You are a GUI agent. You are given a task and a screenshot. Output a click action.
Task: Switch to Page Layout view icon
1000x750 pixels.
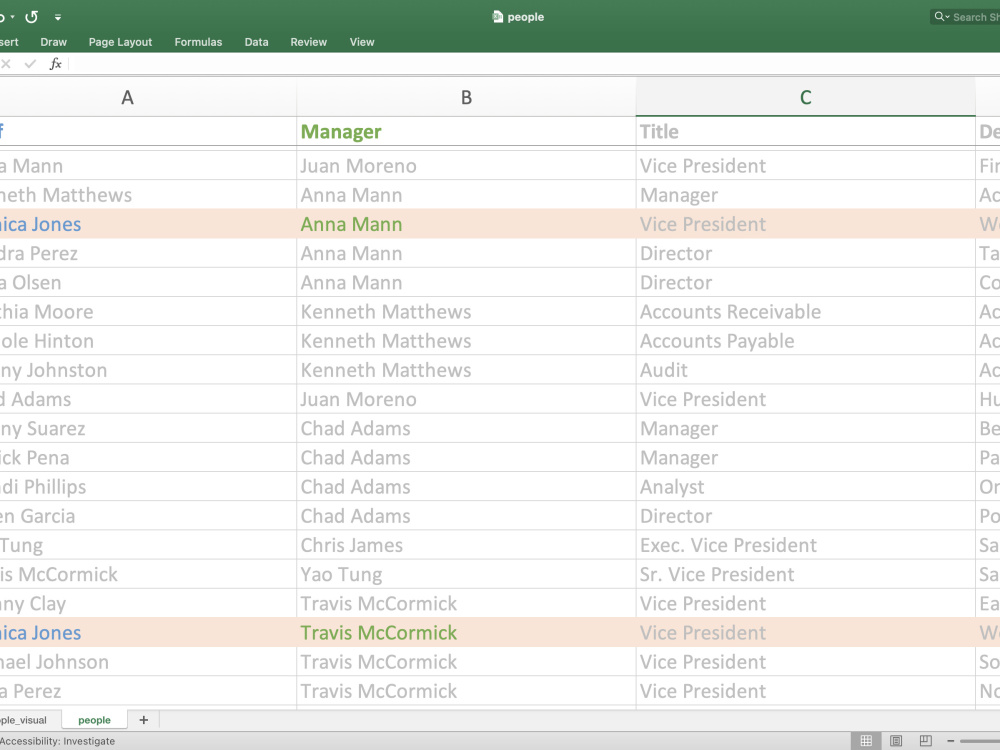[x=896, y=740]
